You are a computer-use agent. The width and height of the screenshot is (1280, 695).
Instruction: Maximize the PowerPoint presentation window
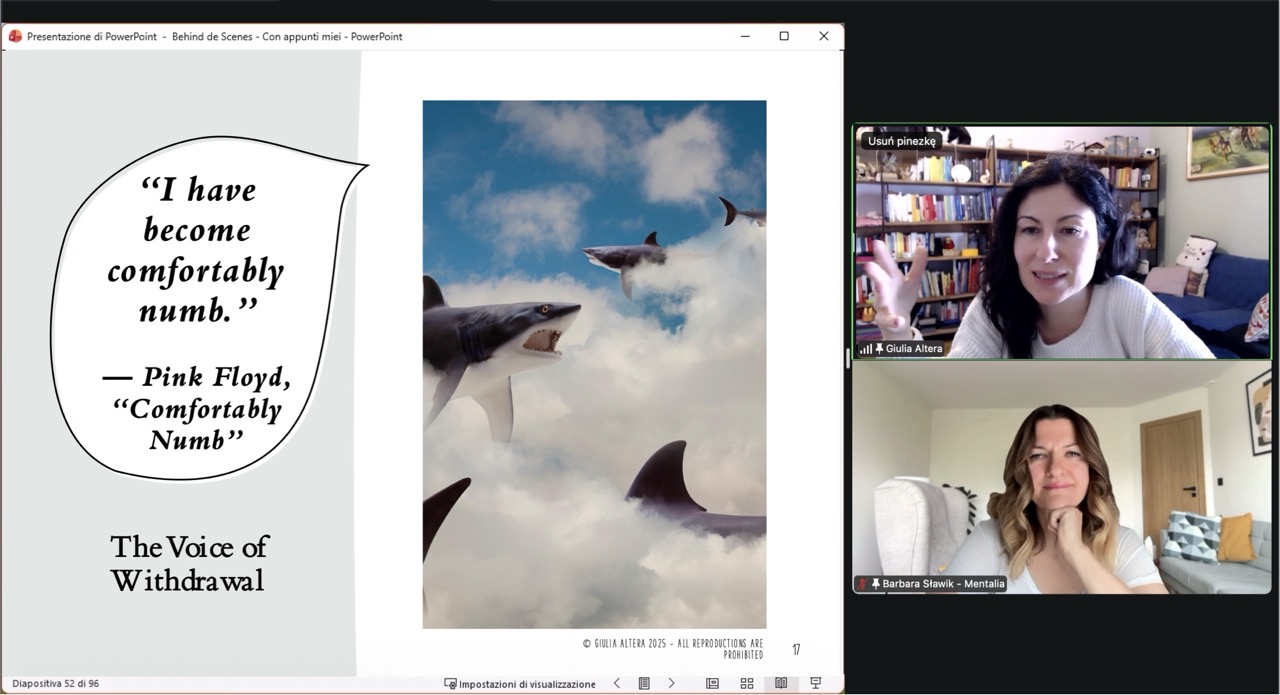(784, 36)
